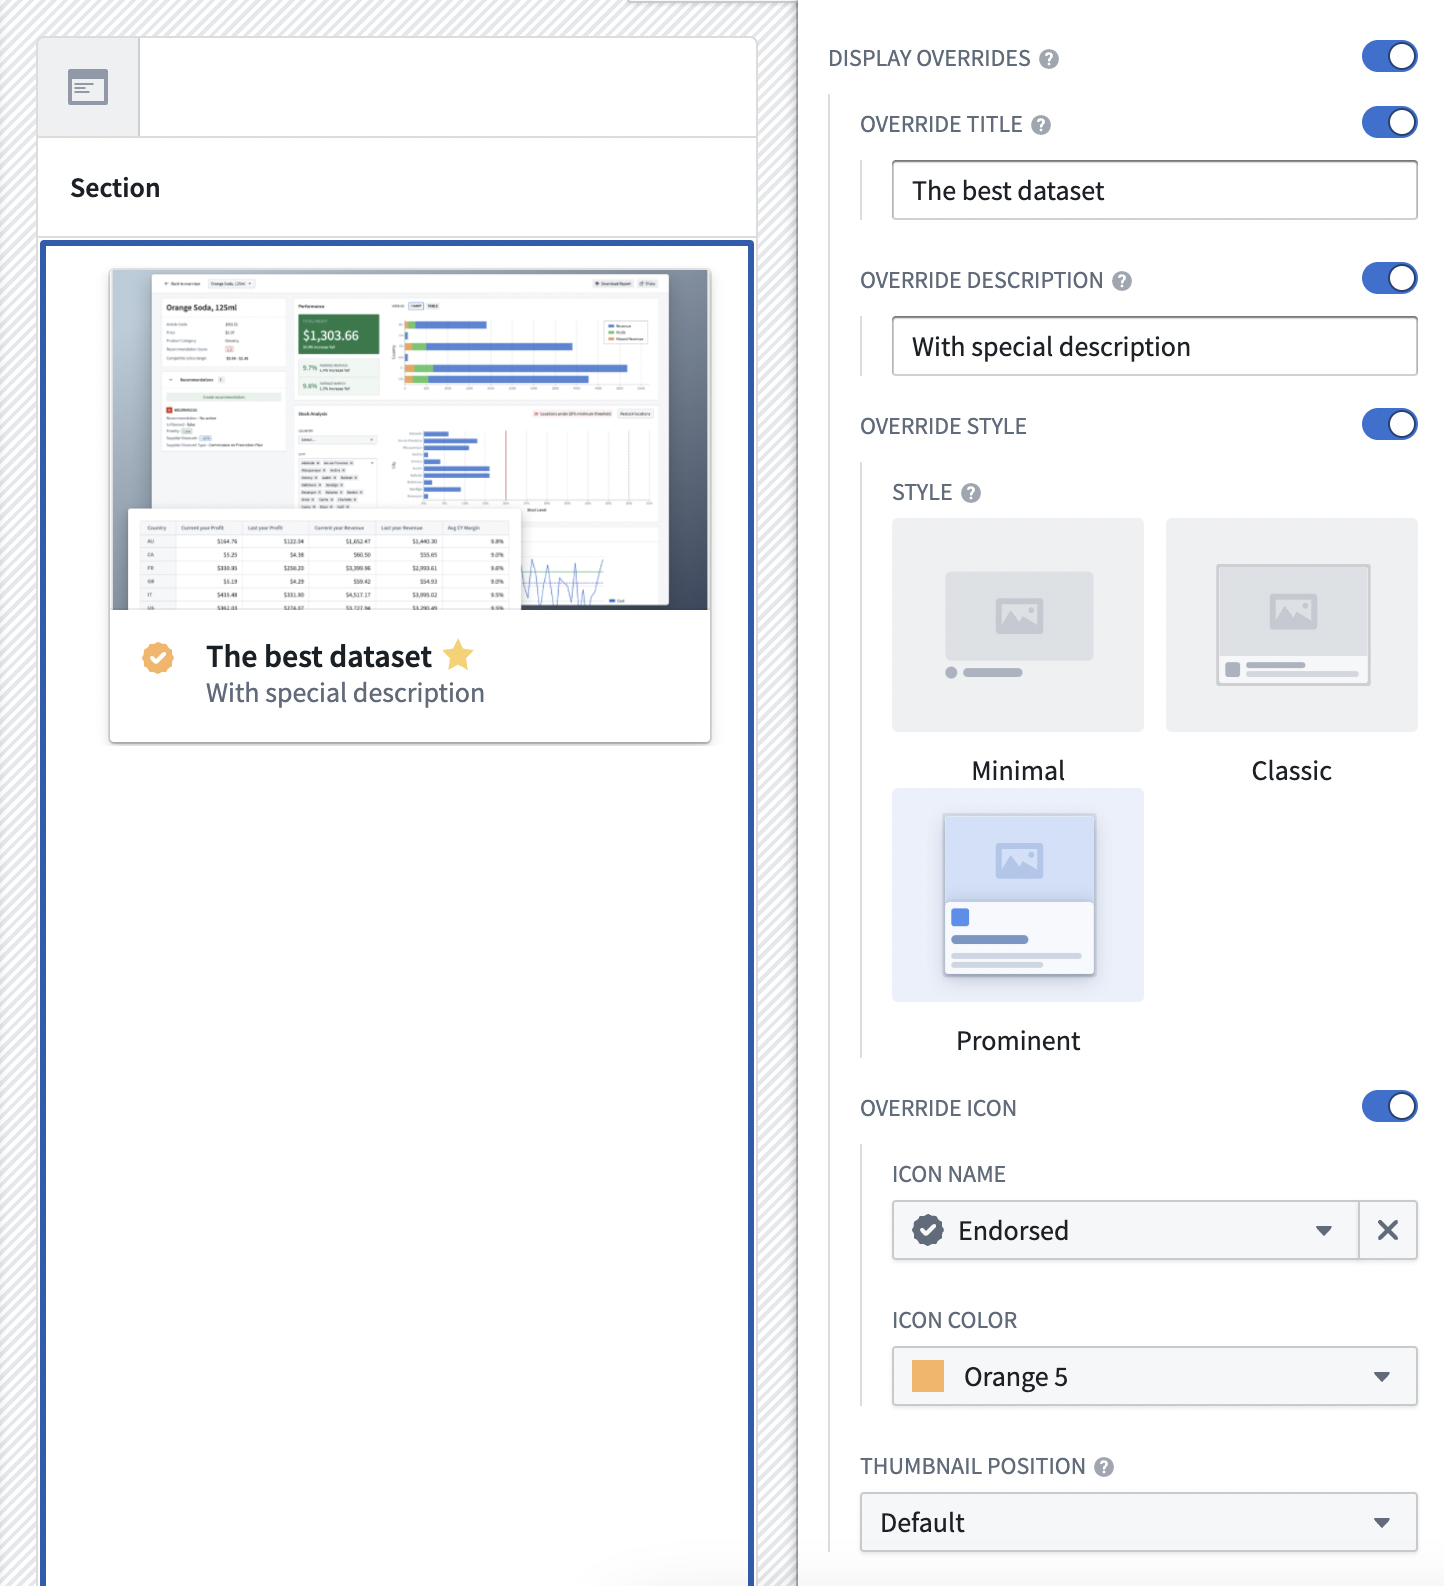Screen dimensions: 1444x1586
Task: Disable the Display Overrides toggle
Action: [1389, 56]
